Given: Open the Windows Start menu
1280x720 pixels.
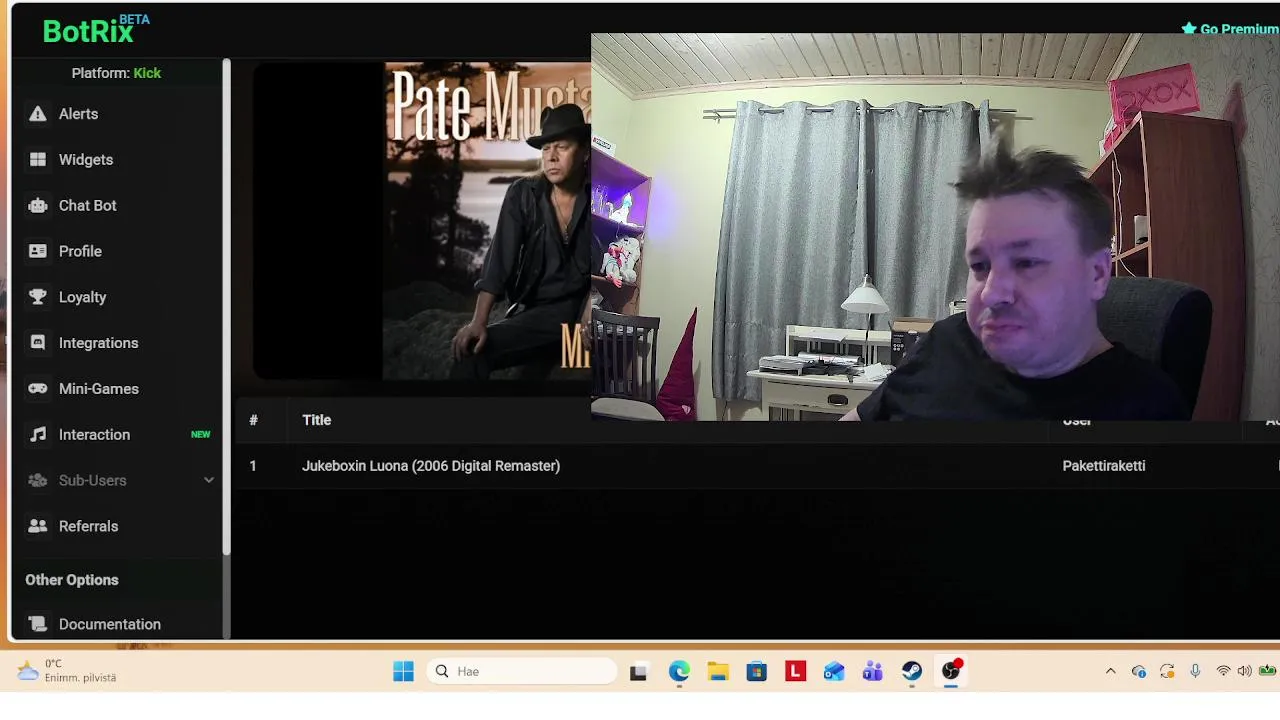Looking at the screenshot, I should coord(404,672).
